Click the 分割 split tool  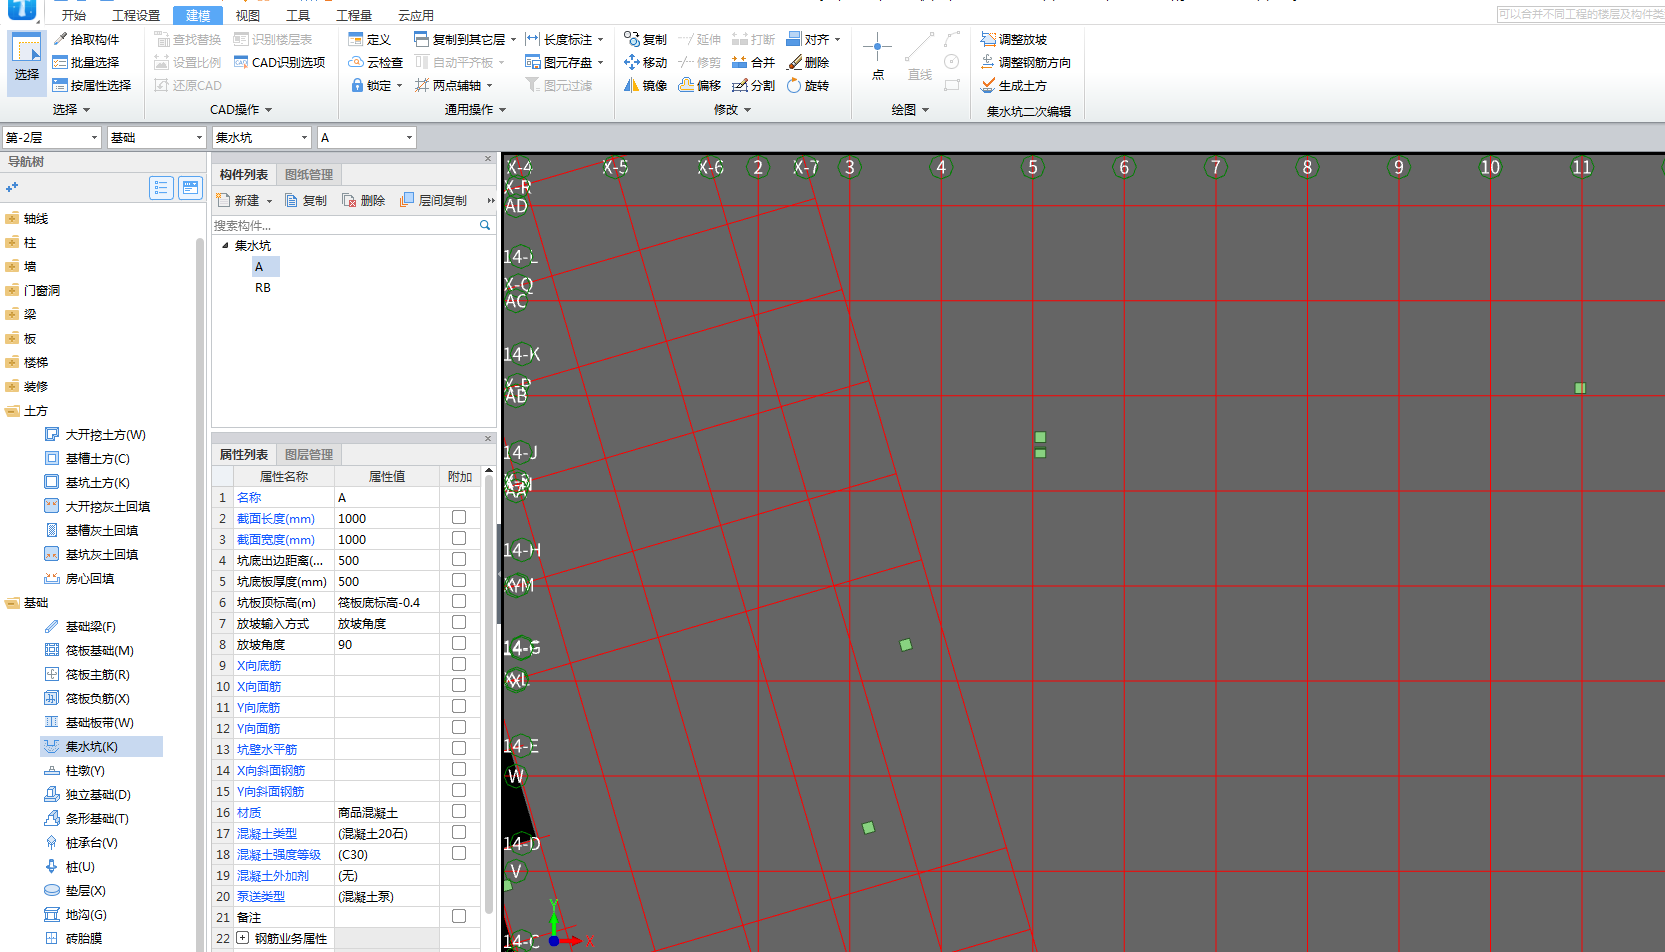(x=753, y=85)
